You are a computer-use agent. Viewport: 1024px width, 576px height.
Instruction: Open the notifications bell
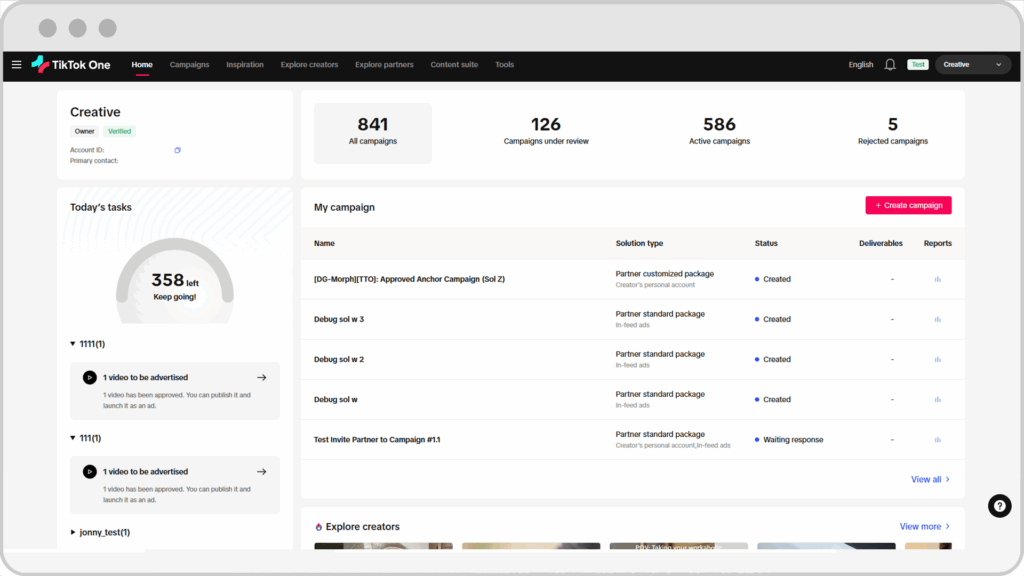(x=890, y=65)
